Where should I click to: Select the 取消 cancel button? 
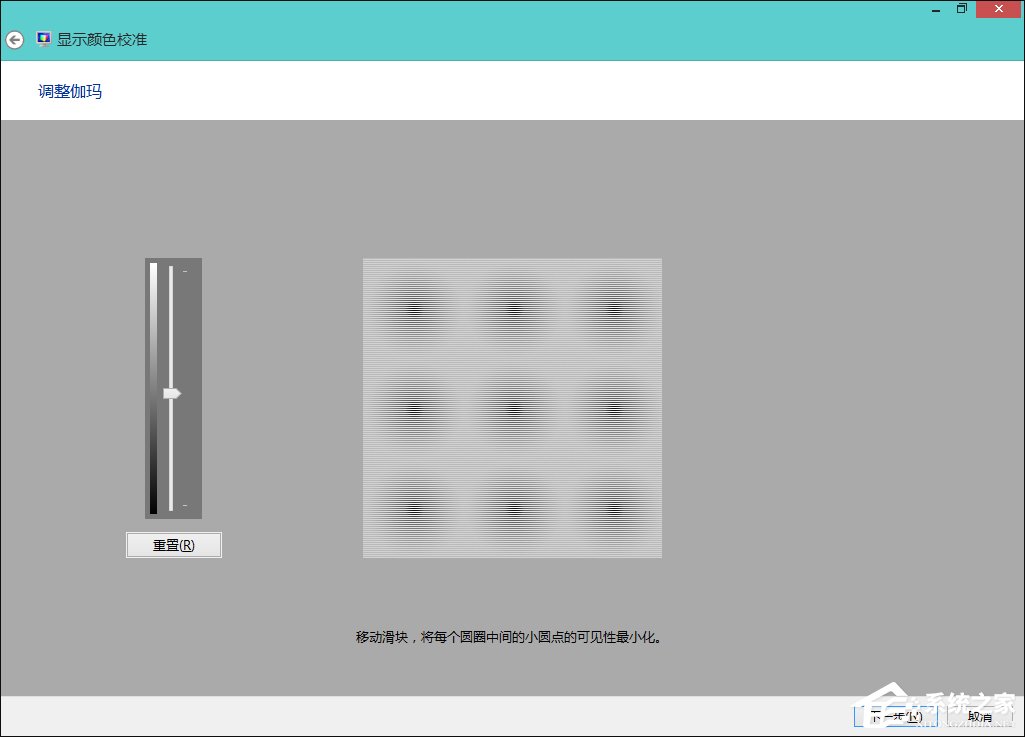click(978, 716)
